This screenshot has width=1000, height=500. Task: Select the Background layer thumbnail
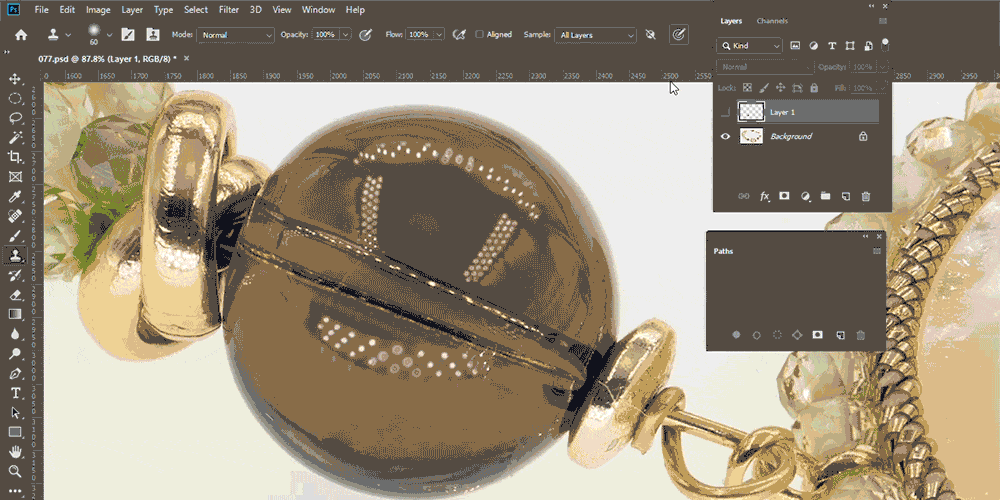(x=751, y=136)
